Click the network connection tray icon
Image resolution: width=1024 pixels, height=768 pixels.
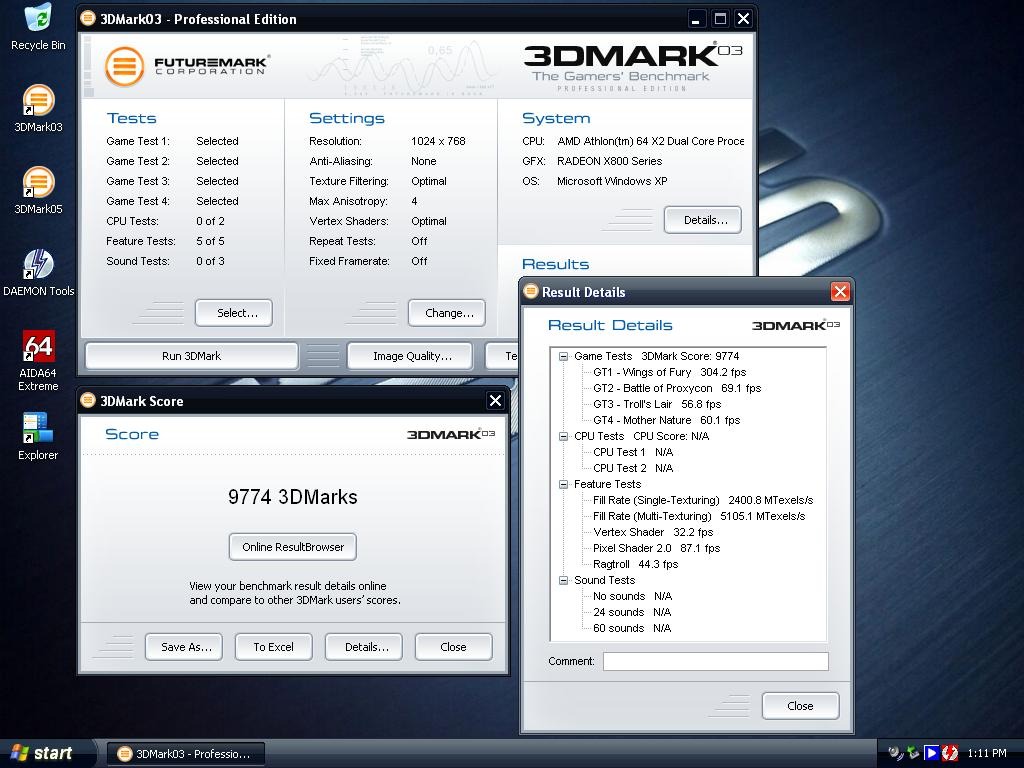point(913,753)
